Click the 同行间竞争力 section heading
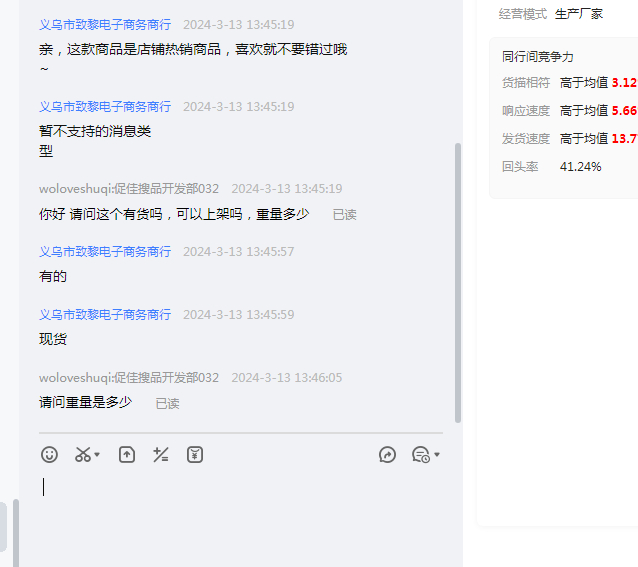638x567 pixels. pos(538,57)
